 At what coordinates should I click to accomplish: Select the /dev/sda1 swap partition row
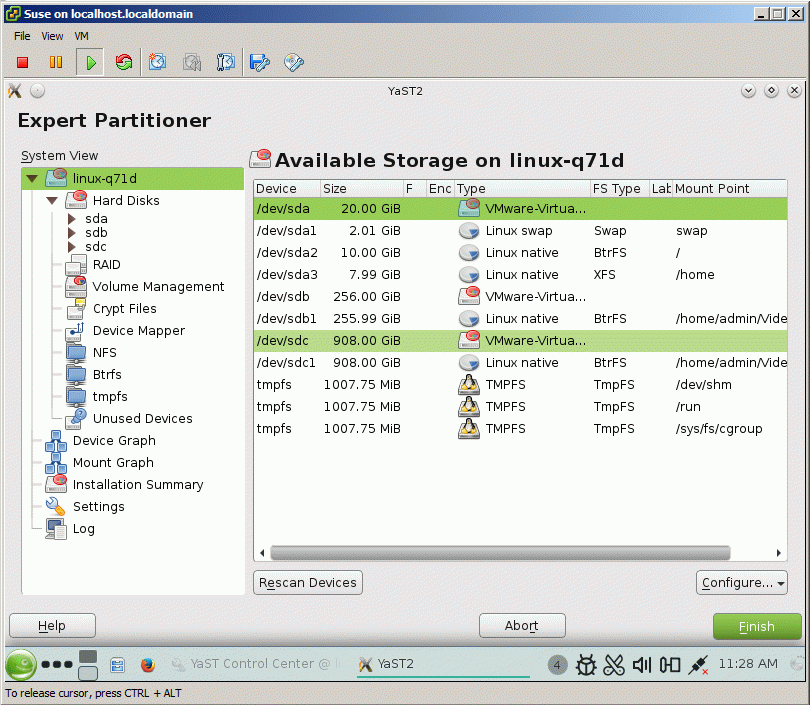point(520,231)
